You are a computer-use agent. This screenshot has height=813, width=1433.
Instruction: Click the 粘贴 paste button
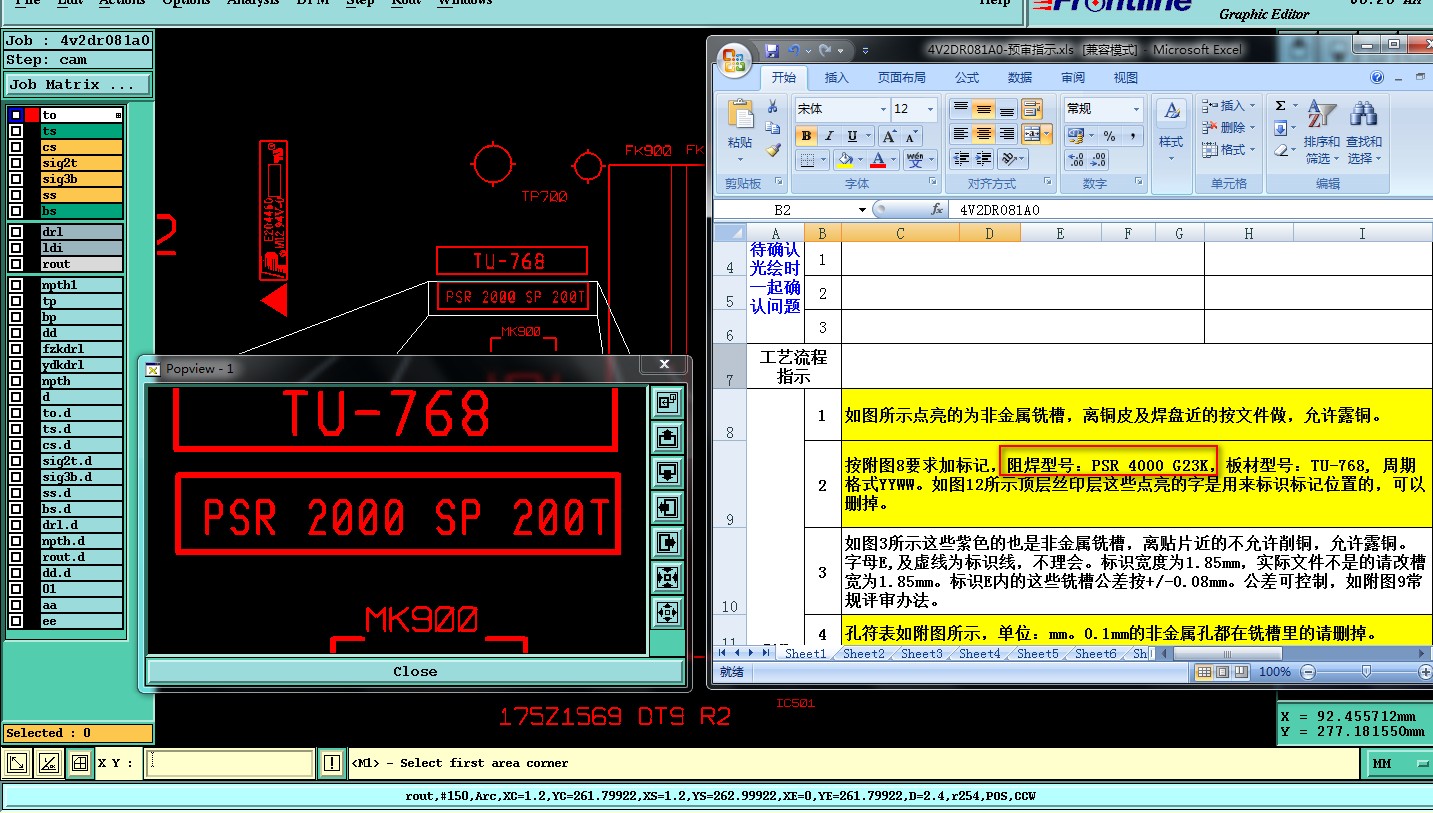tap(740, 130)
